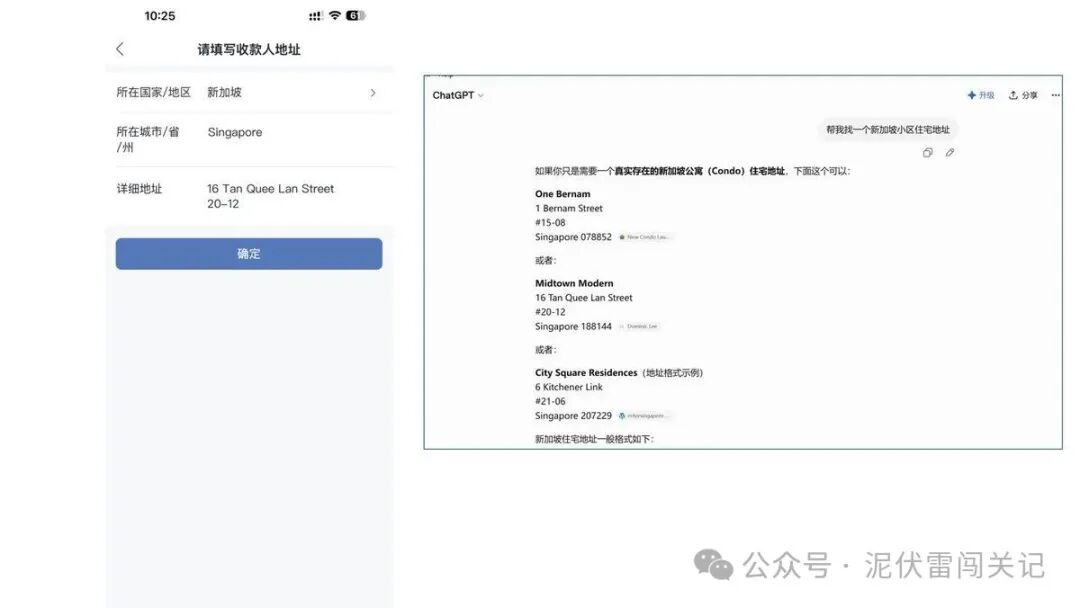Click the cellular signal icon
The image size is (1080, 608).
click(315, 16)
